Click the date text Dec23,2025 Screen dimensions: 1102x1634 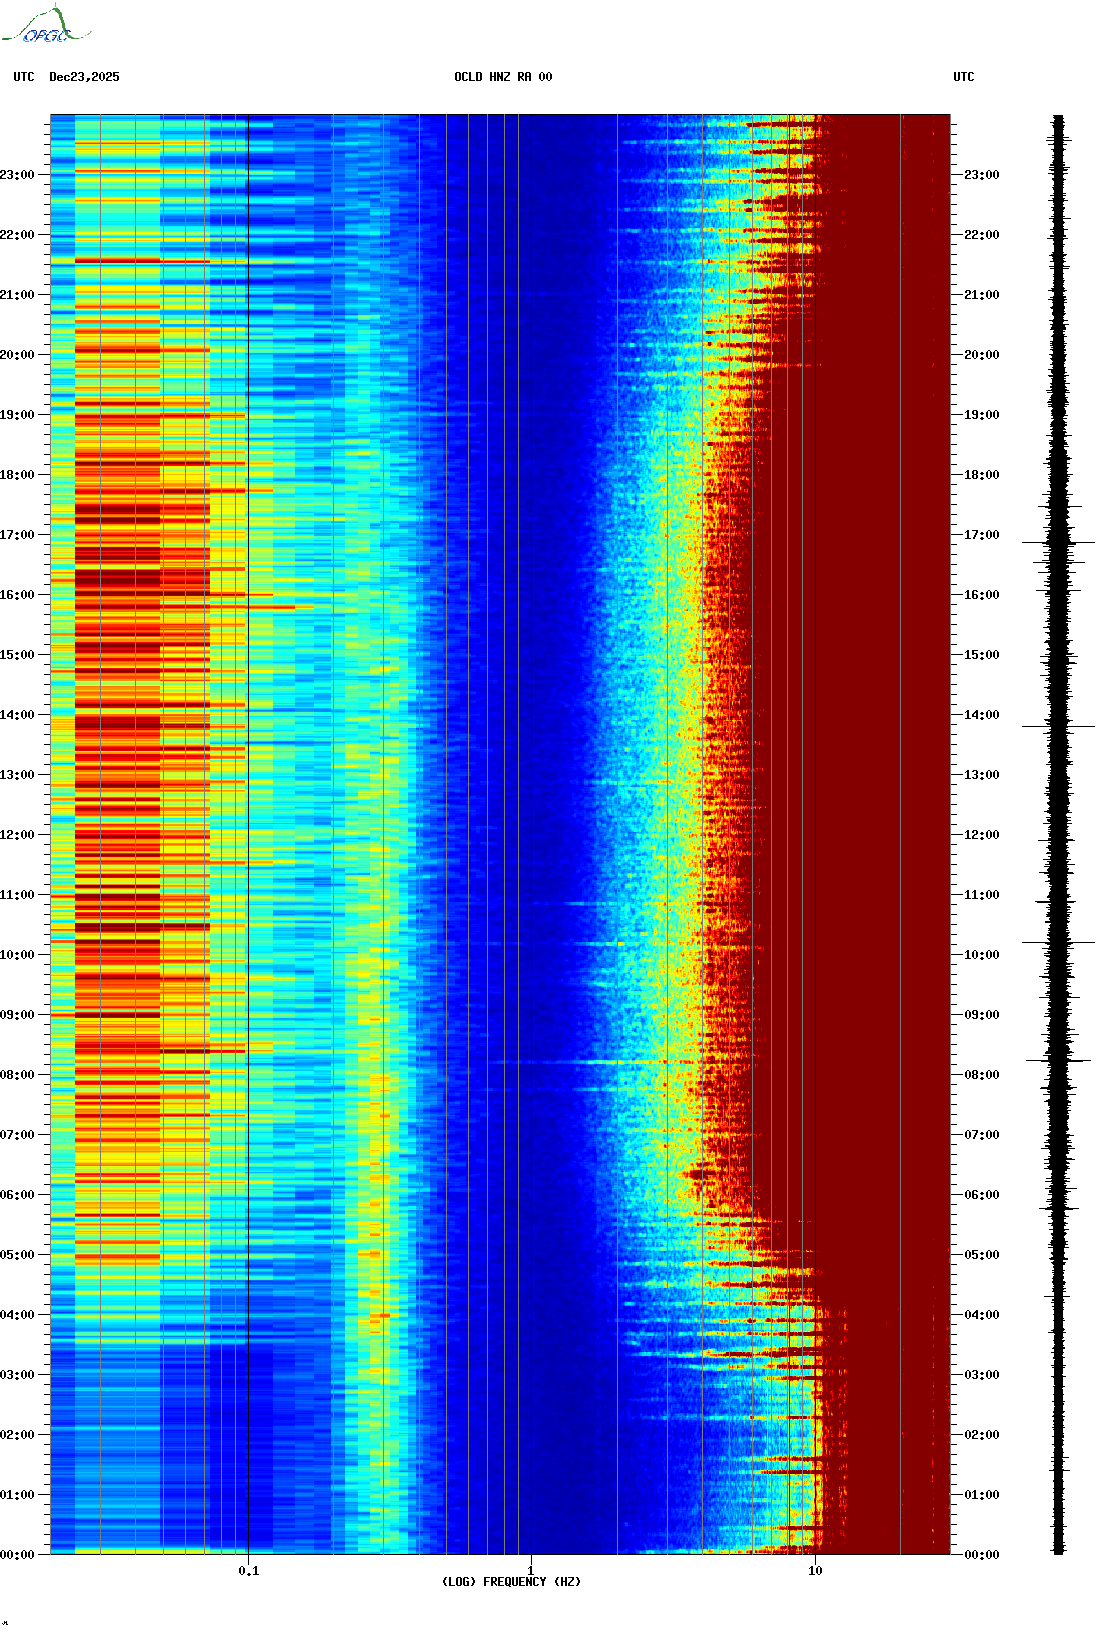[x=84, y=77]
